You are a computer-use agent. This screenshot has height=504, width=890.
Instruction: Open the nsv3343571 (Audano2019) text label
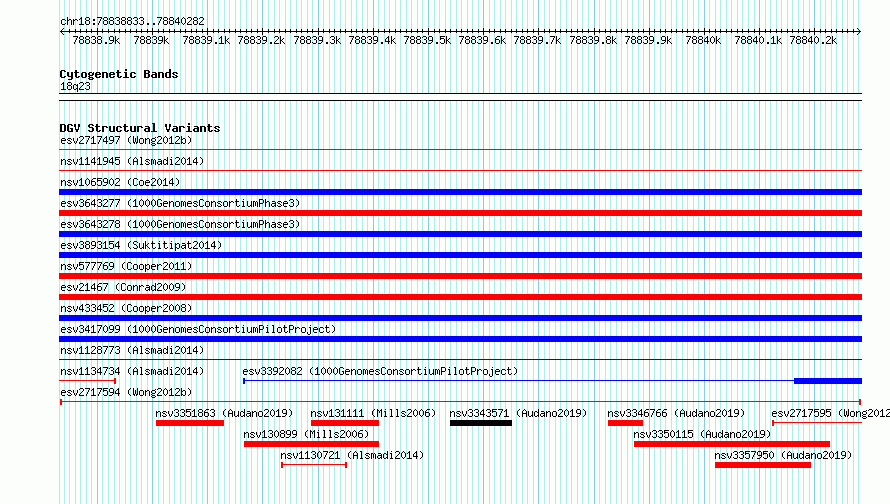tap(518, 413)
